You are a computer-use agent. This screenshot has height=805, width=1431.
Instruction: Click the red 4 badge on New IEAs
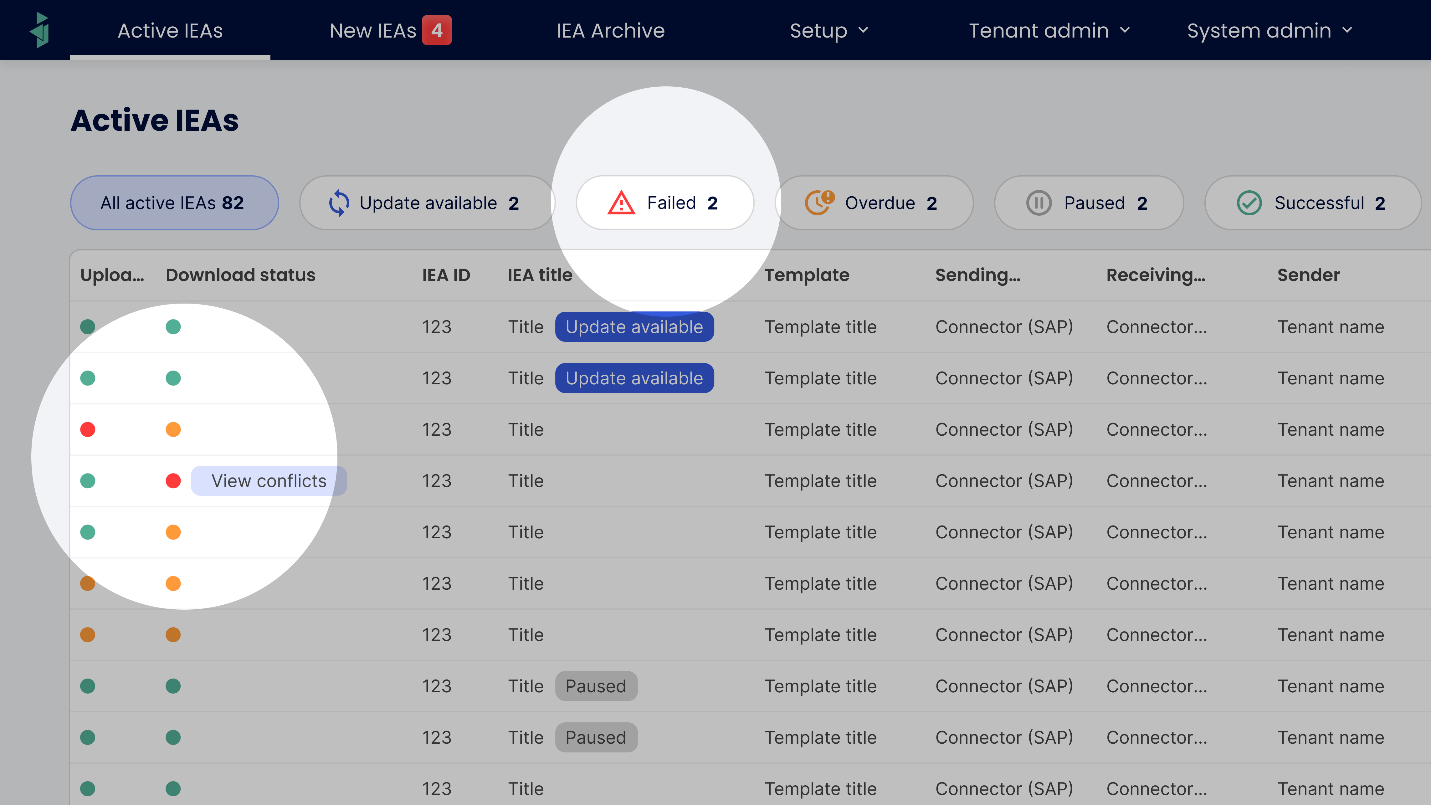[437, 30]
